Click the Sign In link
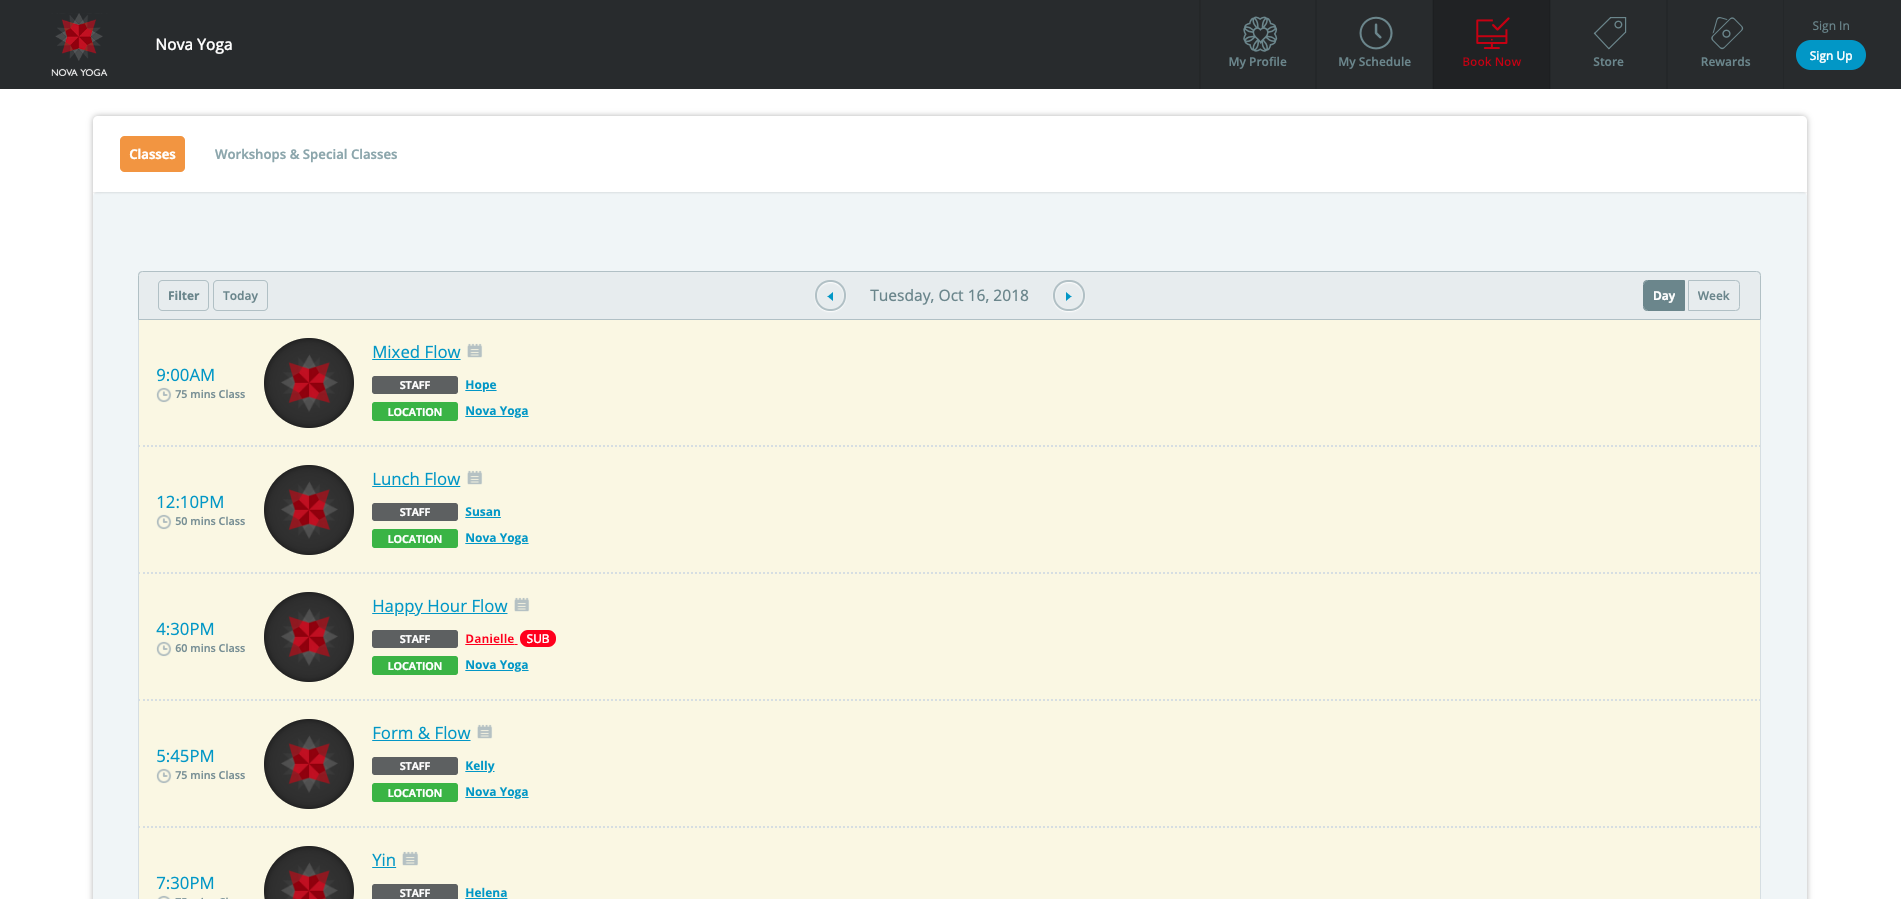Image resolution: width=1901 pixels, height=899 pixels. [1830, 26]
